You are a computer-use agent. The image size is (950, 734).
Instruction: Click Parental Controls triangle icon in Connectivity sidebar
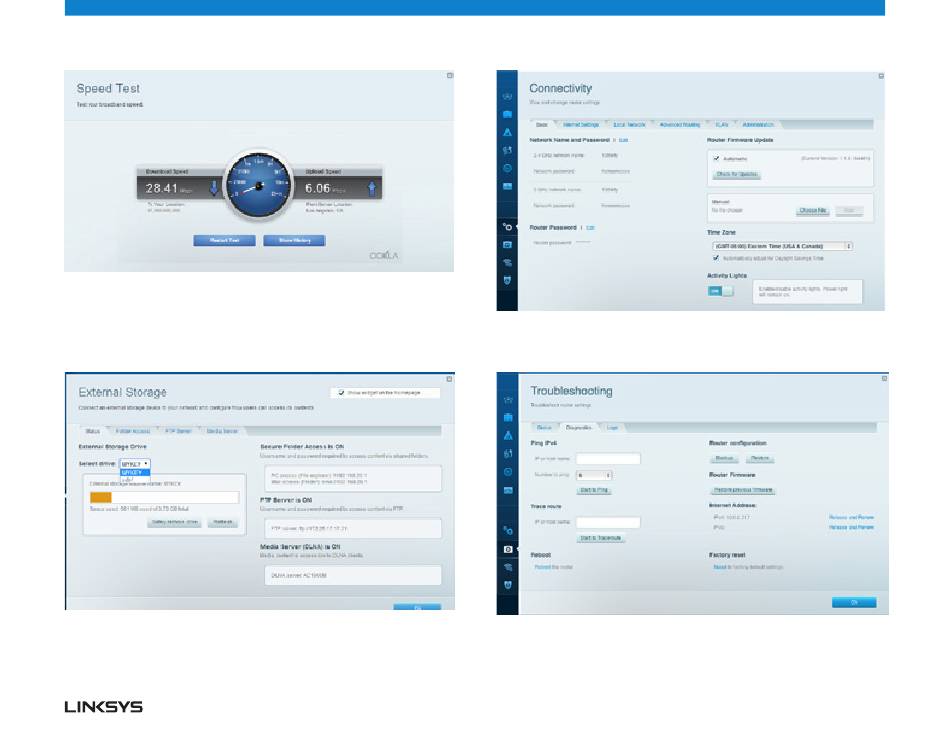coord(507,132)
